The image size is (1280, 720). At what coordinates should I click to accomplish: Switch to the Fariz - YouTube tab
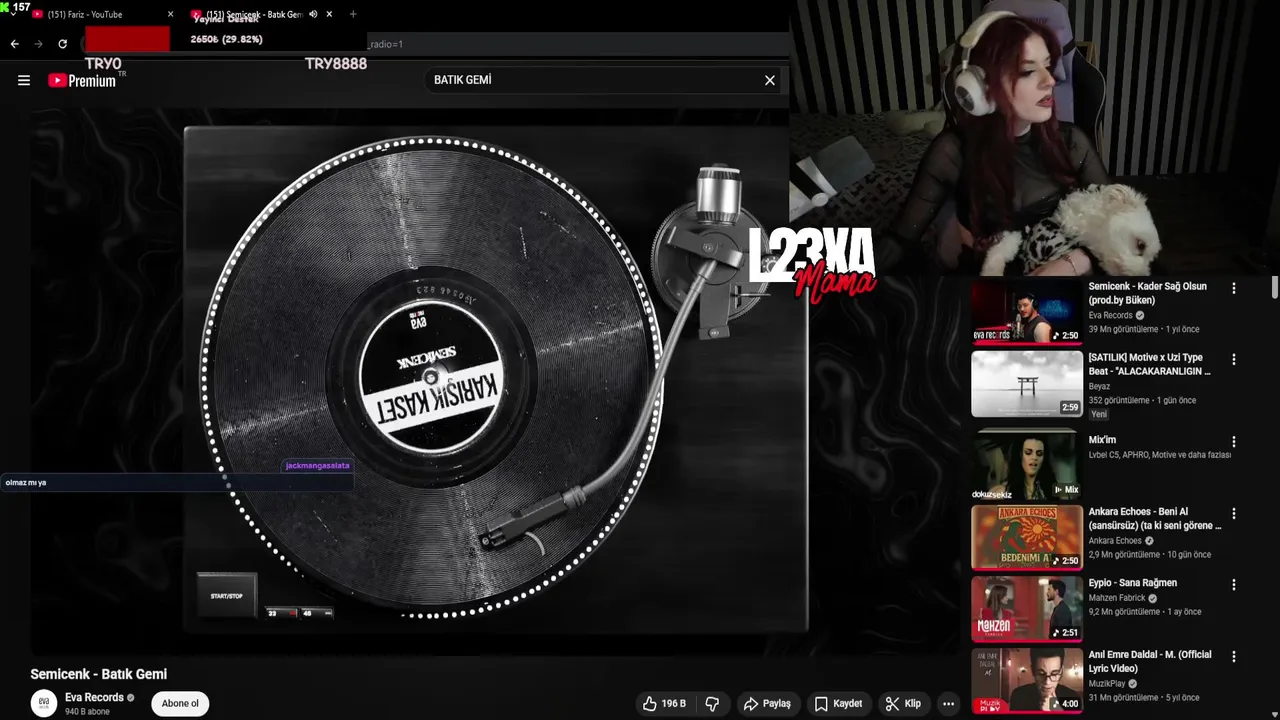click(95, 14)
